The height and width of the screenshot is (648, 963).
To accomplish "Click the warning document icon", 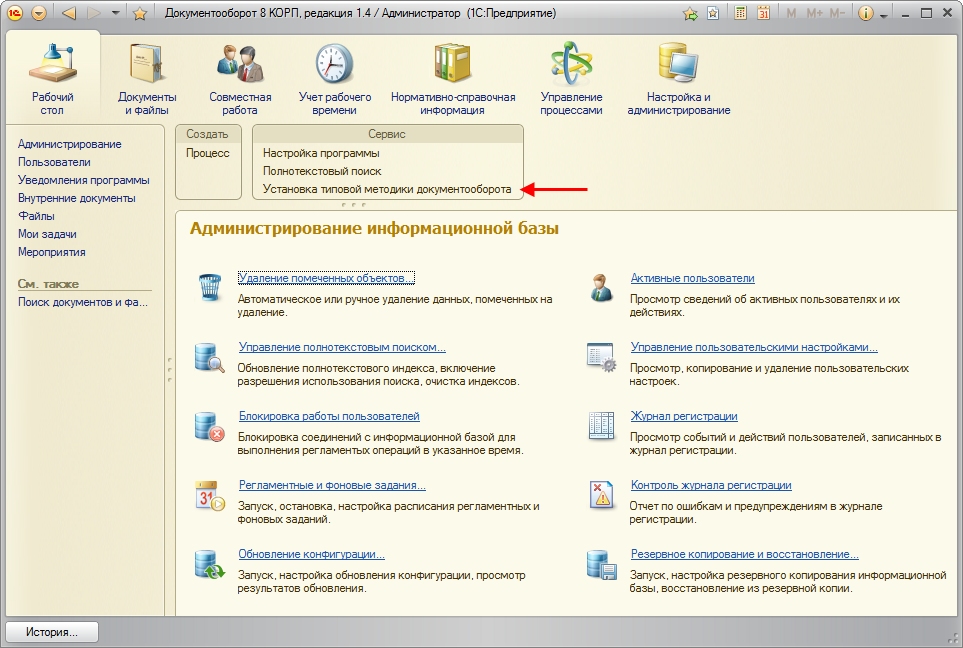I will pyautogui.click(x=601, y=494).
